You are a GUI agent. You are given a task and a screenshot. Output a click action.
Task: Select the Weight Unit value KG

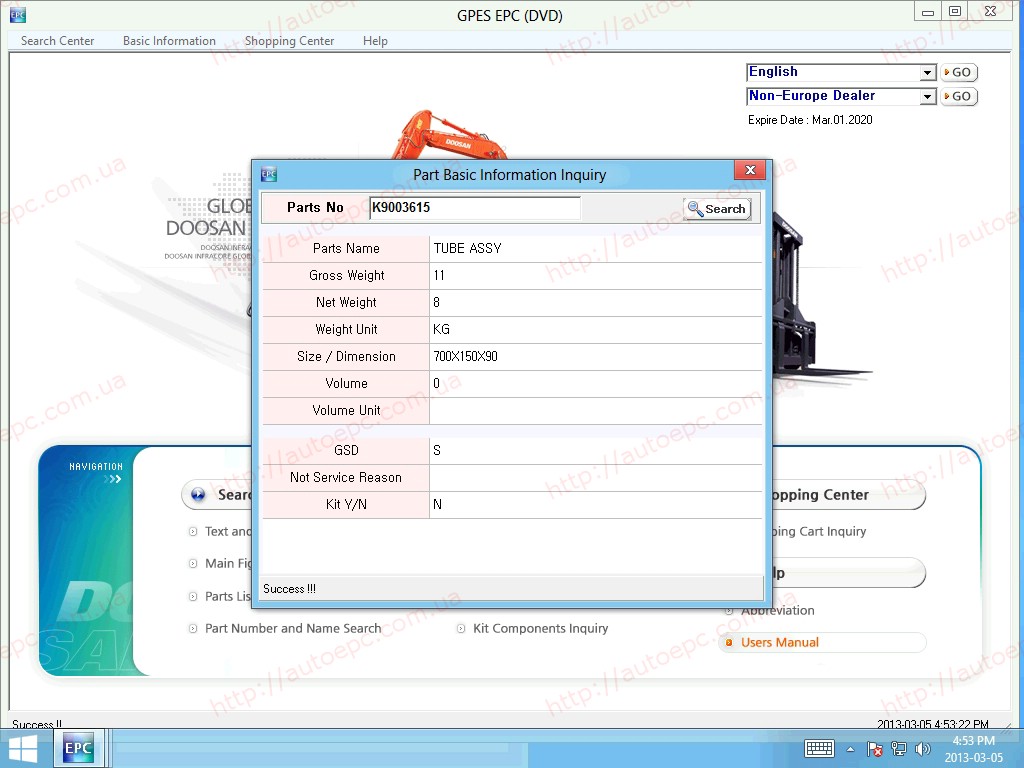(x=441, y=329)
